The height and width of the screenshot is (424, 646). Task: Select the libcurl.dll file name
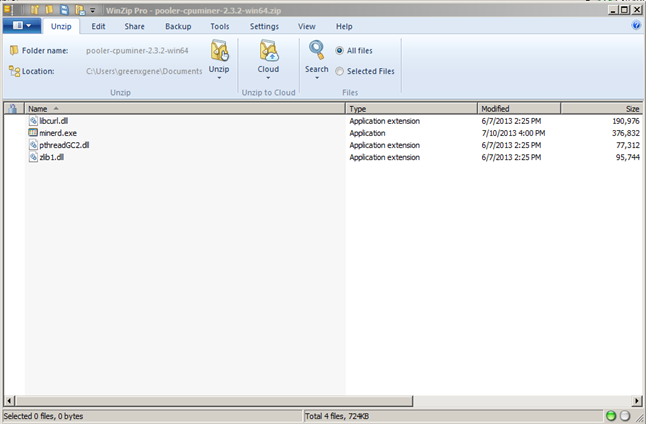pyautogui.click(x=54, y=121)
